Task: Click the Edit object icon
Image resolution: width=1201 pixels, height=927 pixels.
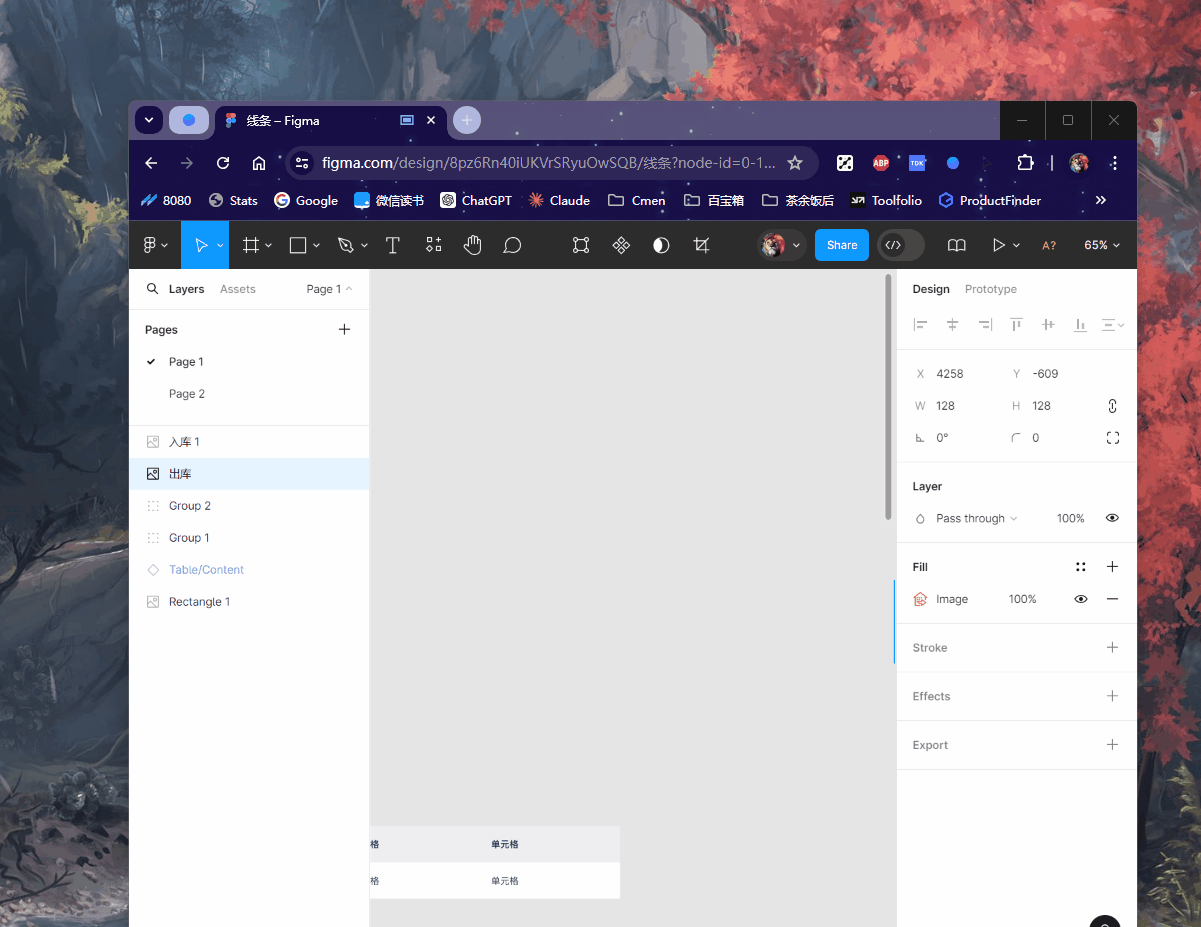Action: point(581,245)
